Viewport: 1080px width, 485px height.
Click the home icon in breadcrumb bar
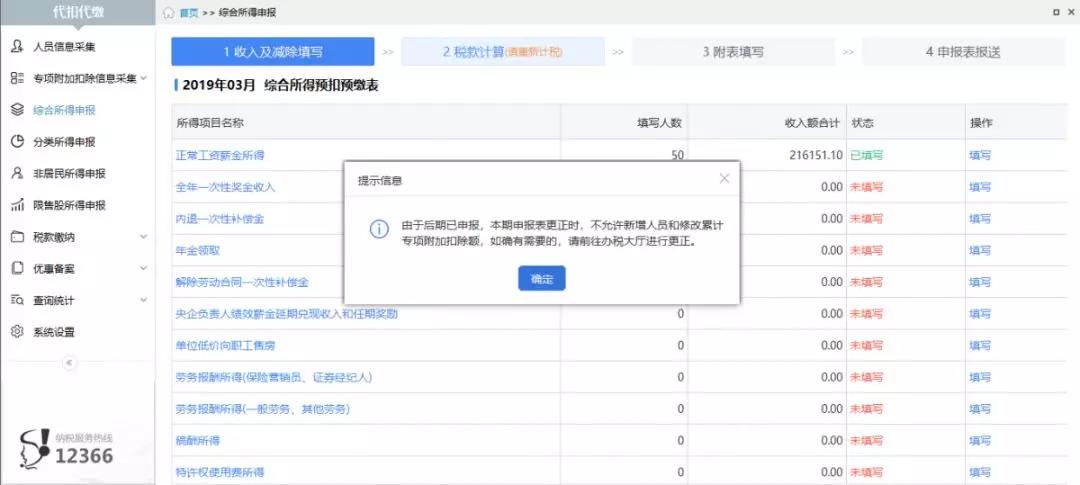[x=169, y=13]
